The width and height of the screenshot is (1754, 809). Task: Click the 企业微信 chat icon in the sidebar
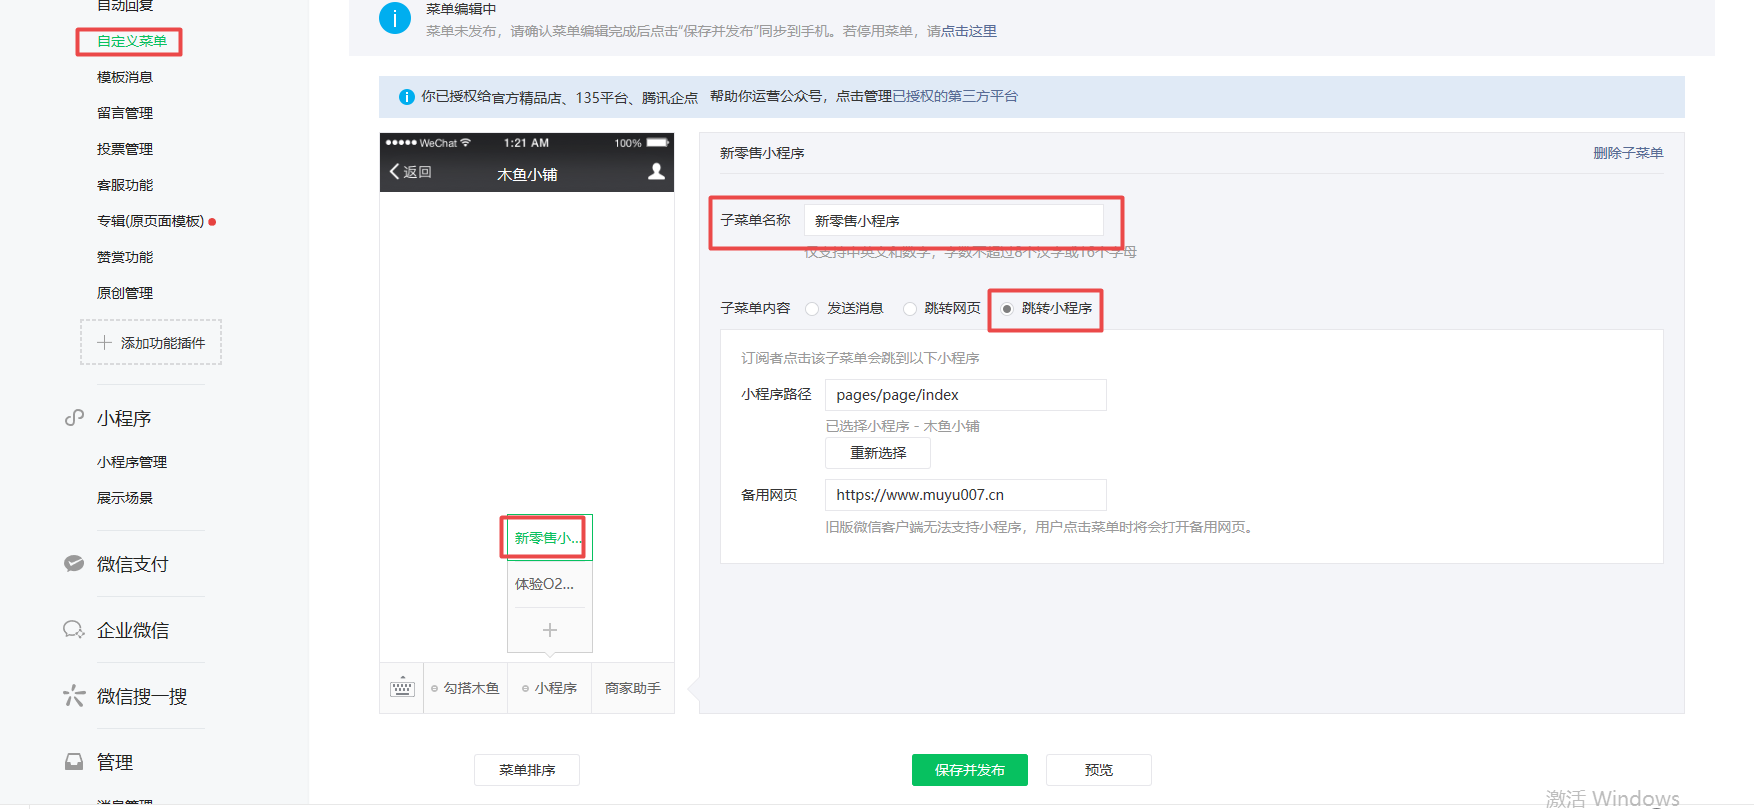[74, 630]
